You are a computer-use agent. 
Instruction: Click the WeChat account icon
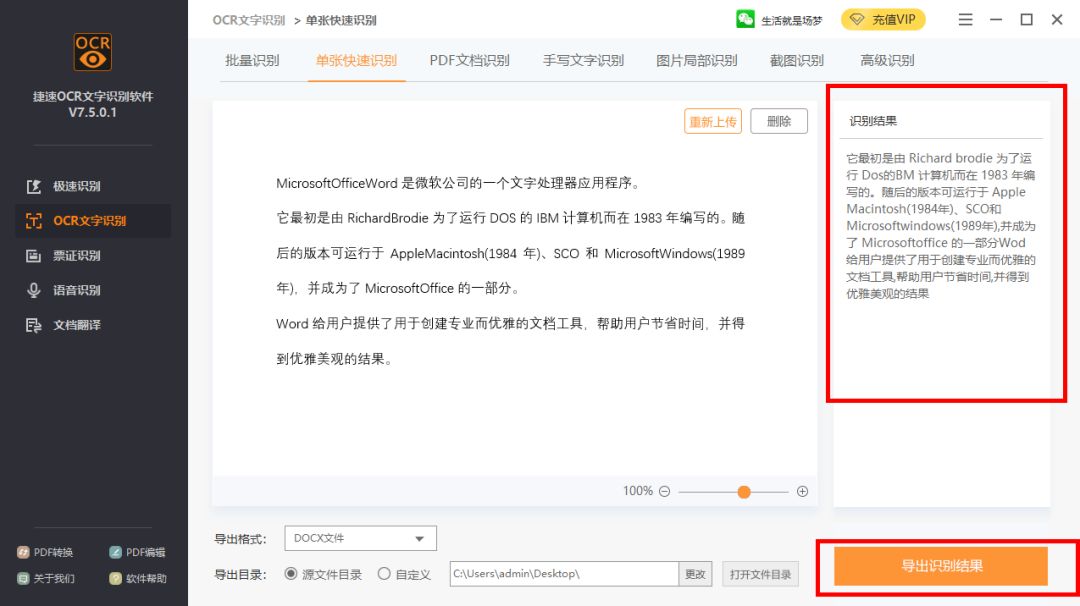point(745,19)
